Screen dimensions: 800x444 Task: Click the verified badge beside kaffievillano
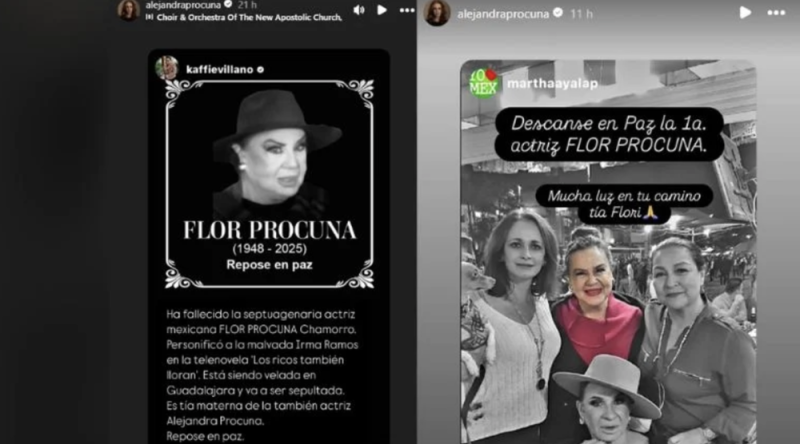(260, 70)
